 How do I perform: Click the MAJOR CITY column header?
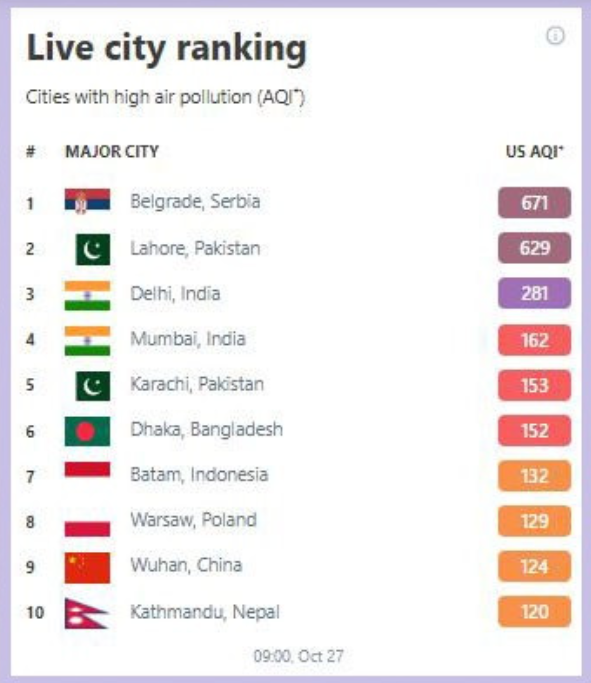click(x=112, y=152)
